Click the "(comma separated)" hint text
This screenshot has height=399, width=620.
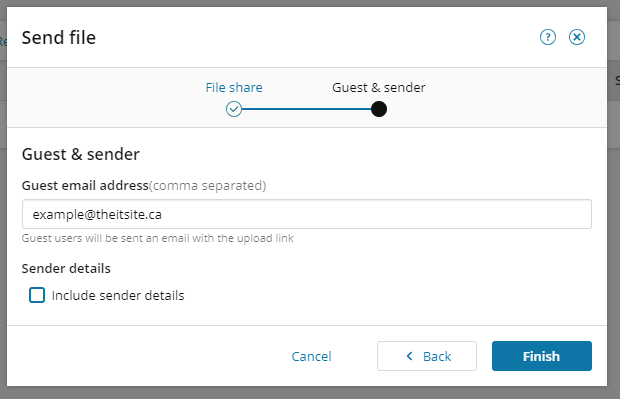click(x=208, y=185)
